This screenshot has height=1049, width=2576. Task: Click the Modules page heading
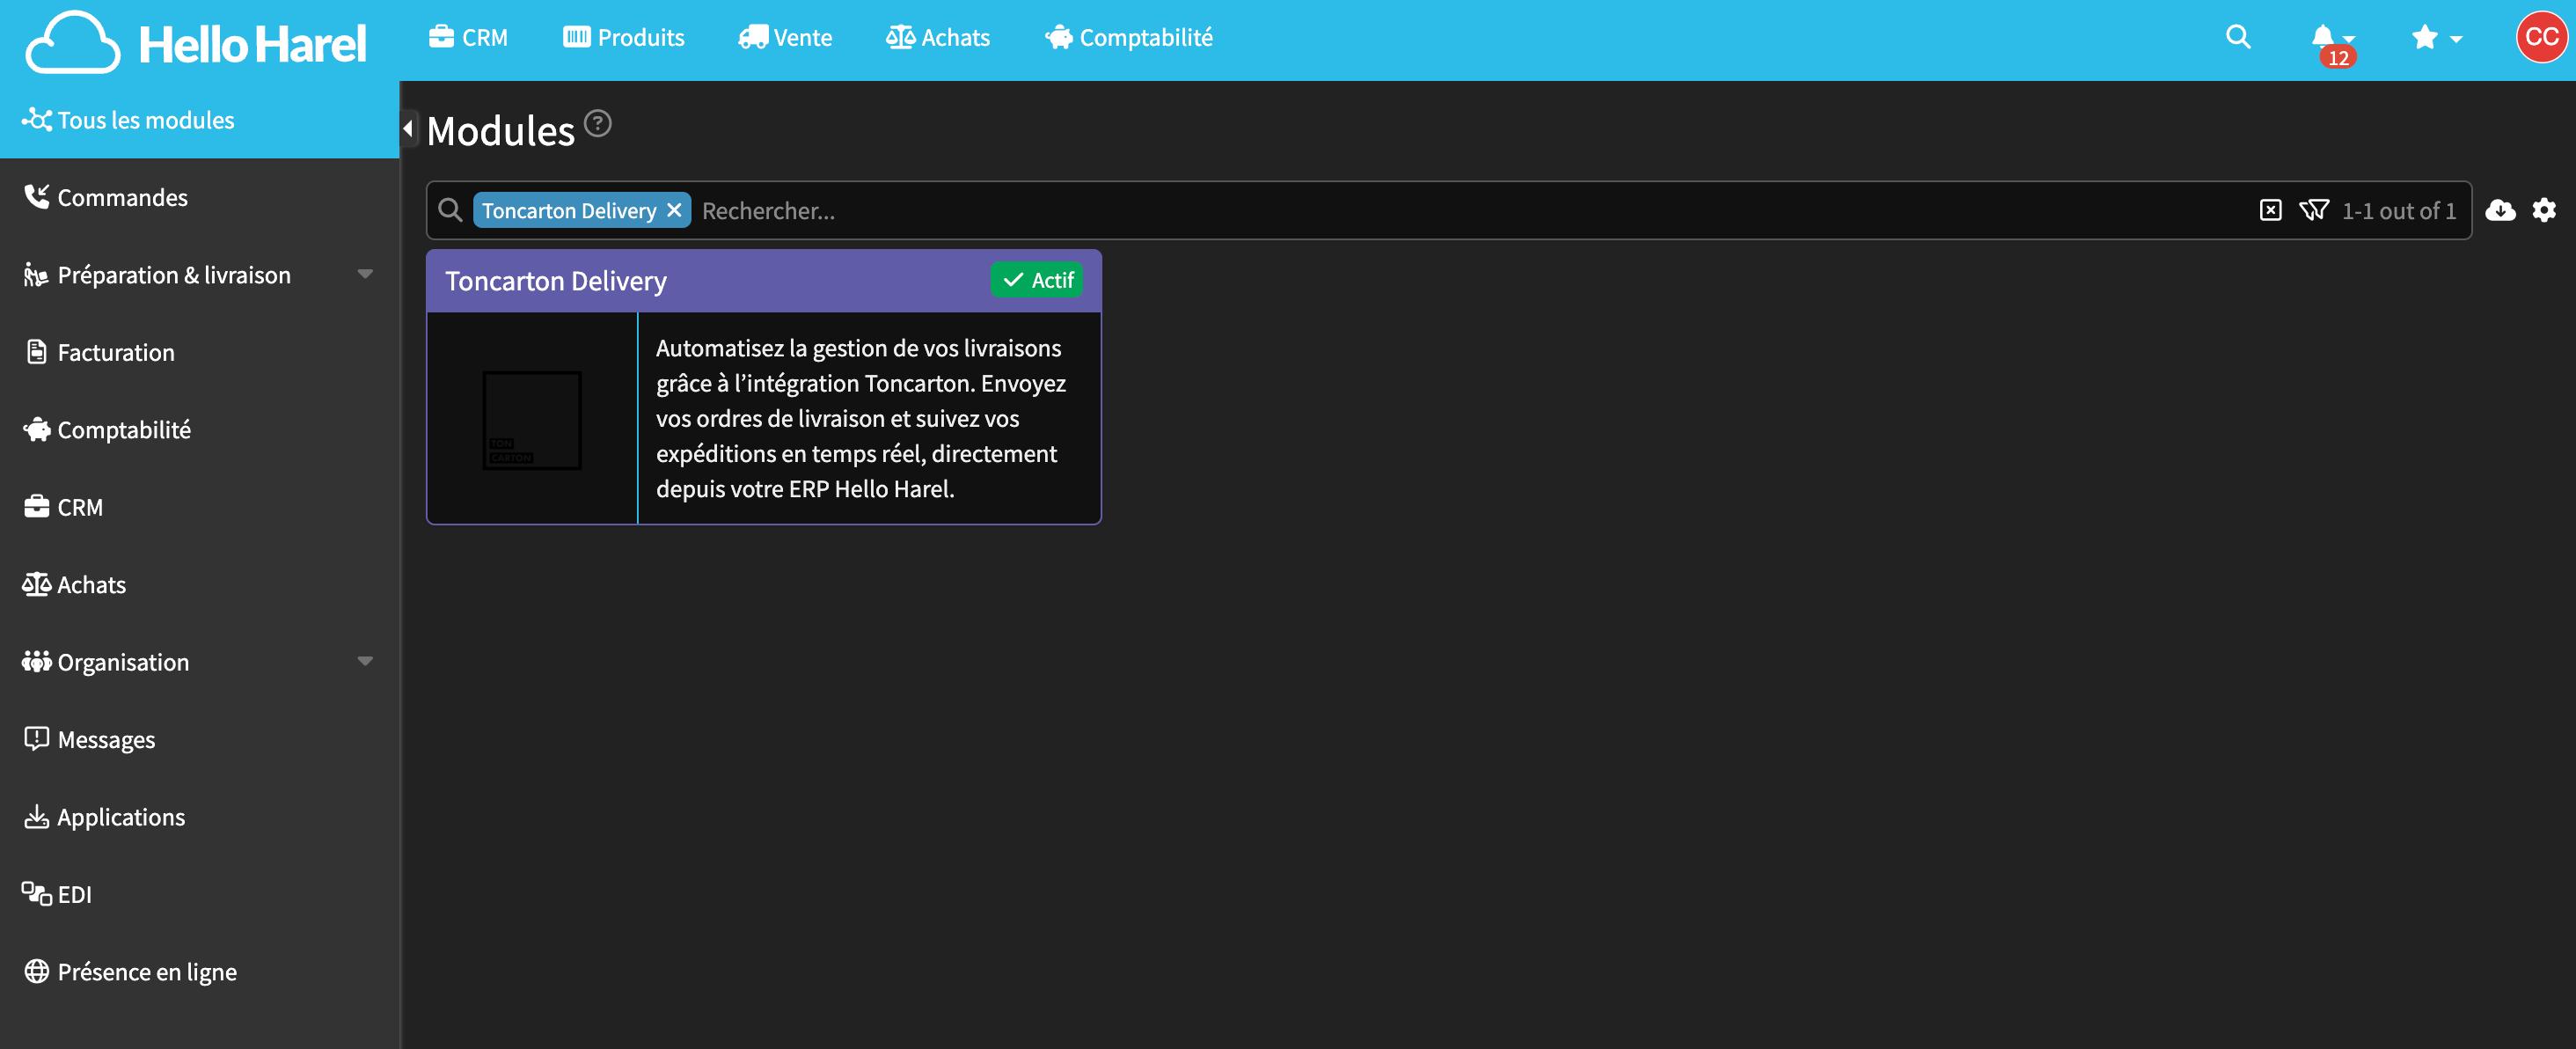coord(501,131)
